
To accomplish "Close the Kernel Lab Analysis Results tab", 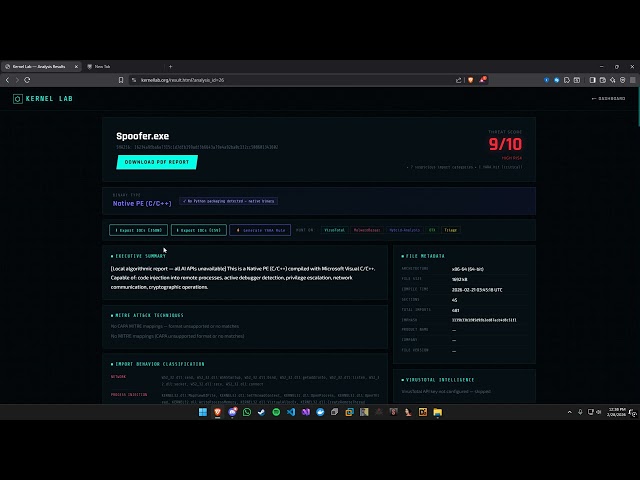I will [76, 67].
